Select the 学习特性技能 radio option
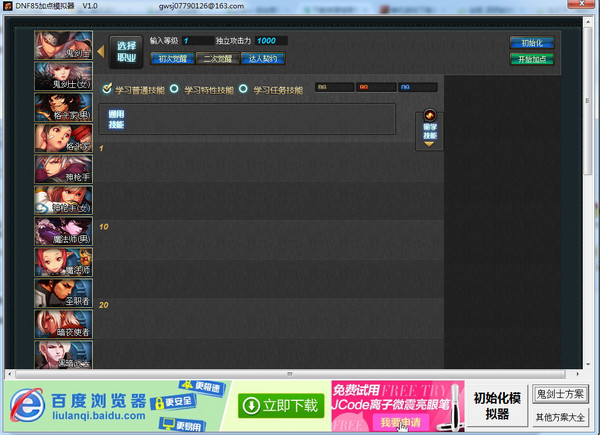 pos(175,89)
